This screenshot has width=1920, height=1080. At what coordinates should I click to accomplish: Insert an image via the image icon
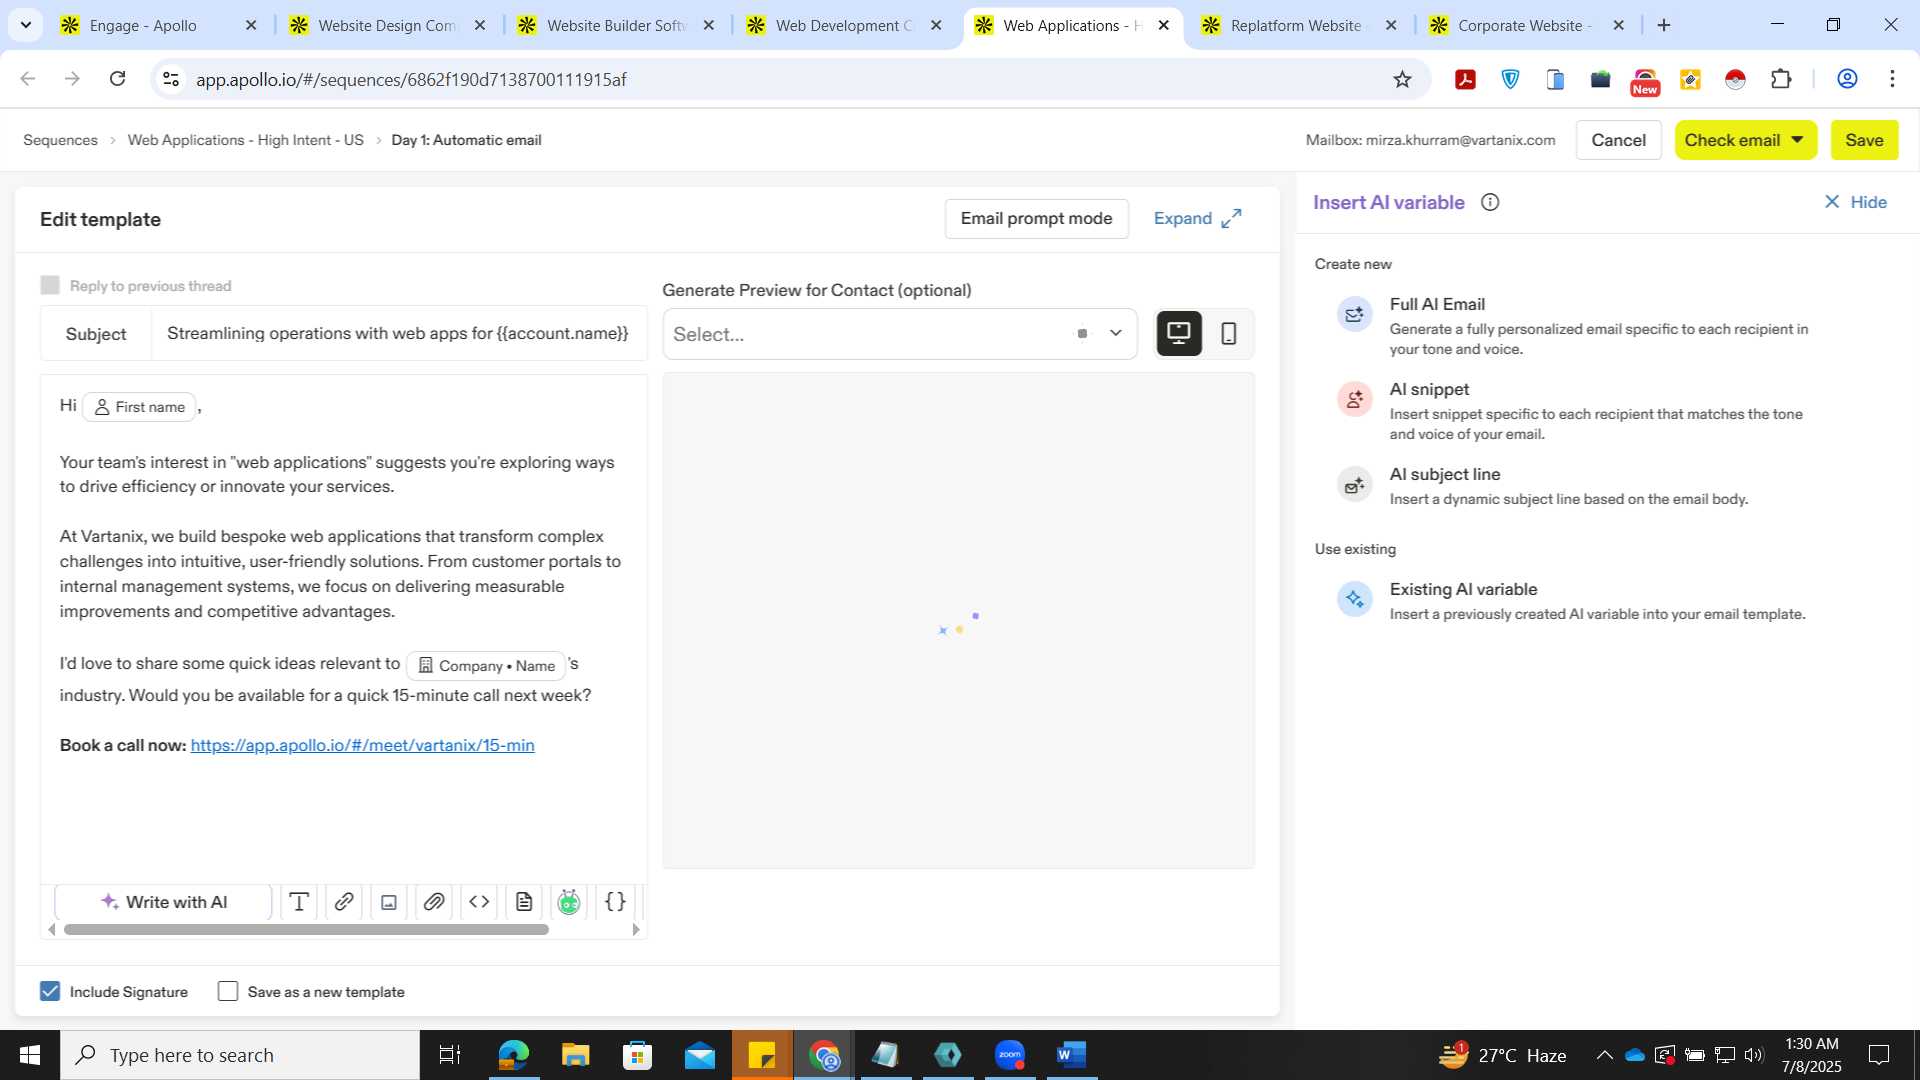(x=389, y=902)
